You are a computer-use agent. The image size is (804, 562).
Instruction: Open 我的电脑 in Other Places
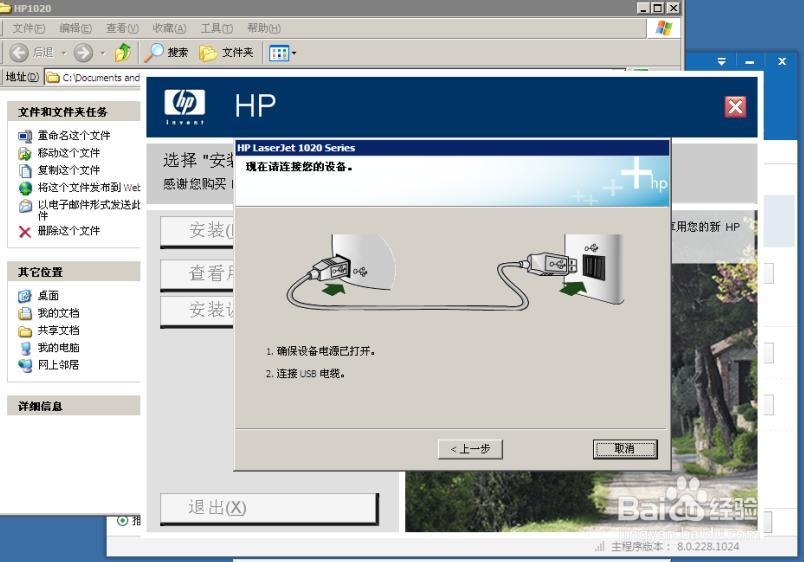point(58,348)
